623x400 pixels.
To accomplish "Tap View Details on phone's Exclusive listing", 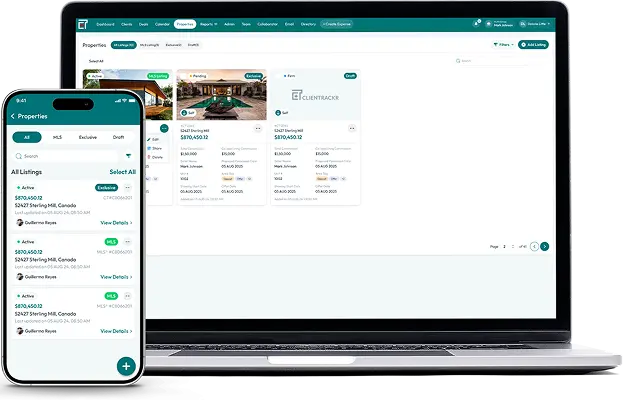I will (116, 223).
